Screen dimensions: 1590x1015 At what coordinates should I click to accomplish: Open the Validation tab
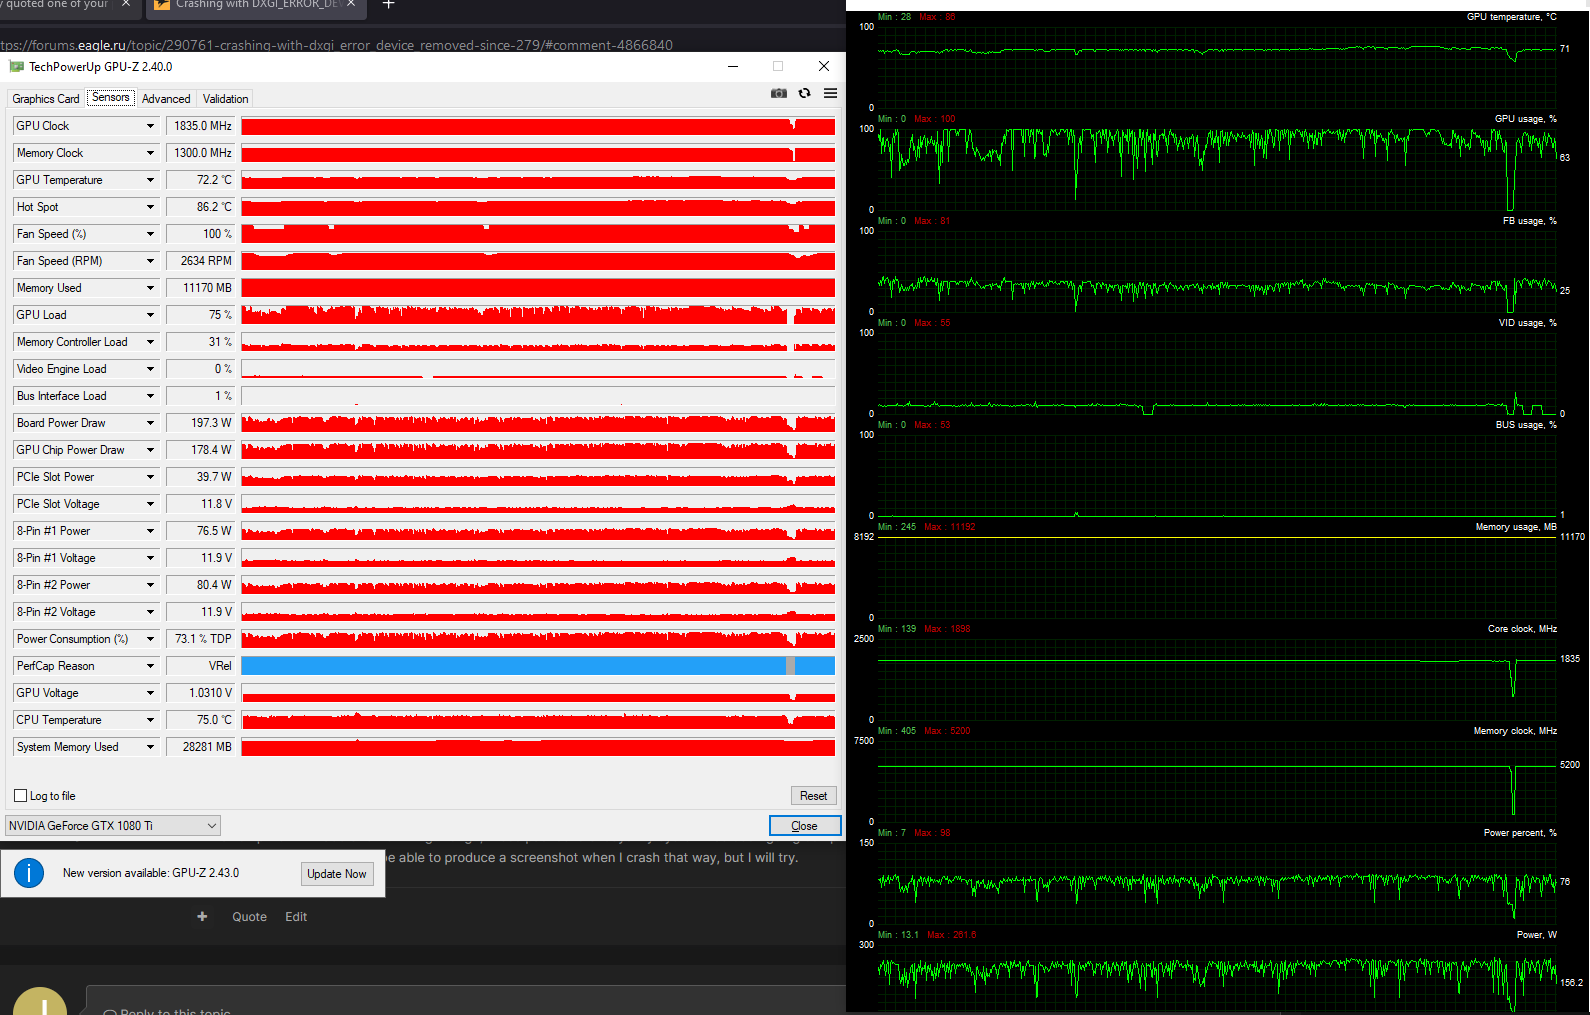225,99
